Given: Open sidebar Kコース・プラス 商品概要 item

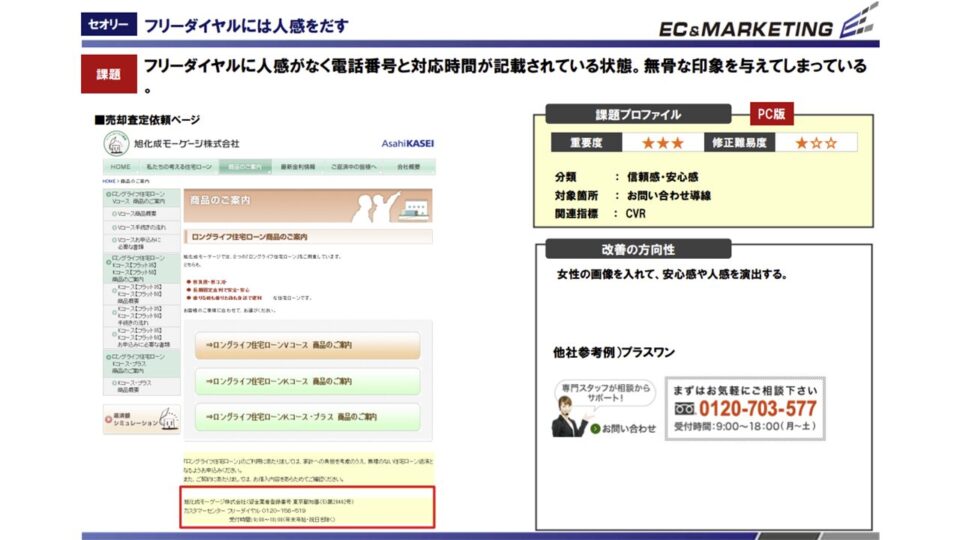Looking at the screenshot, I should click(x=141, y=386).
